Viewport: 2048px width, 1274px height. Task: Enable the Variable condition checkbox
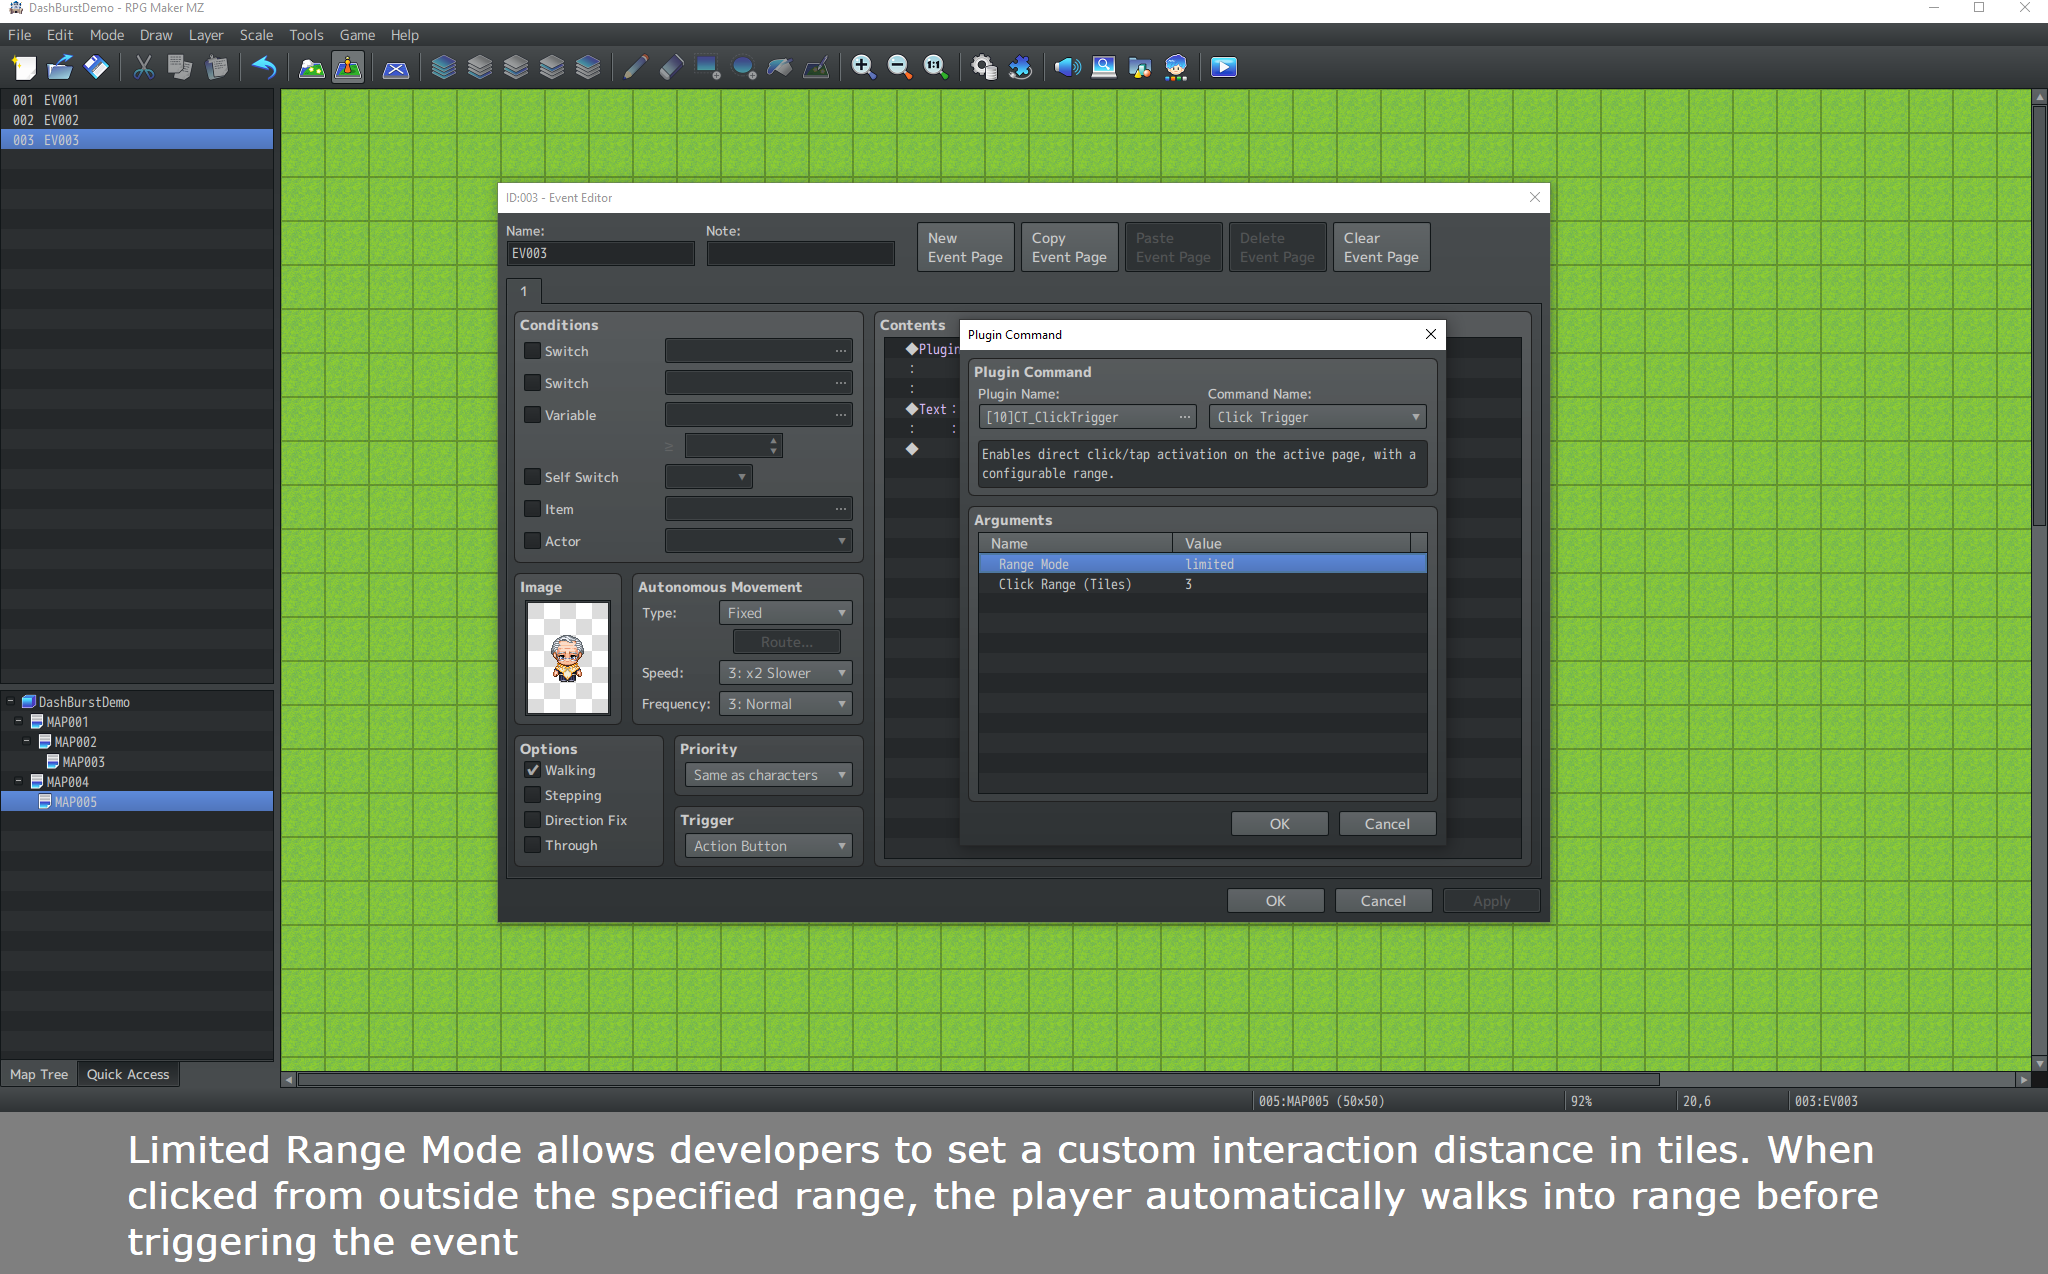[x=533, y=415]
